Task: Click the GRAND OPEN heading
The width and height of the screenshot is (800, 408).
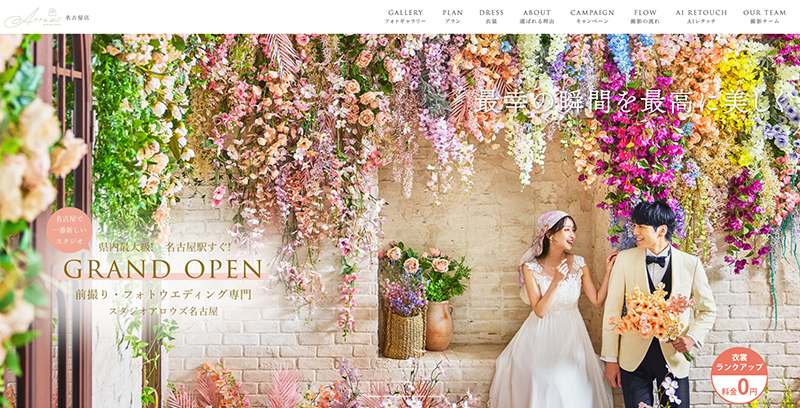Action: point(162,270)
